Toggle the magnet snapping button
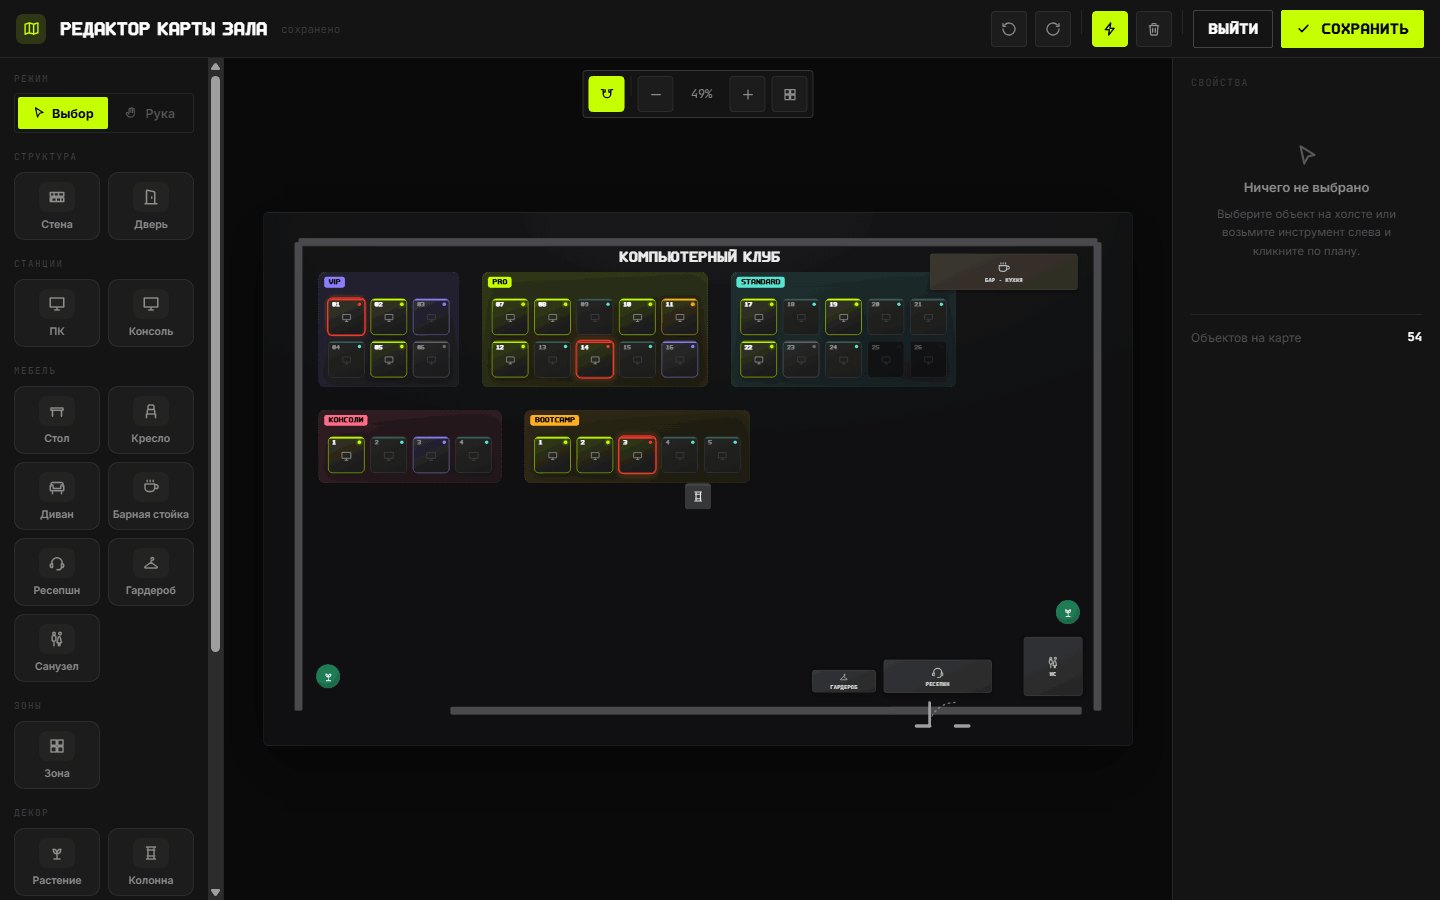The image size is (1440, 900). pos(607,94)
